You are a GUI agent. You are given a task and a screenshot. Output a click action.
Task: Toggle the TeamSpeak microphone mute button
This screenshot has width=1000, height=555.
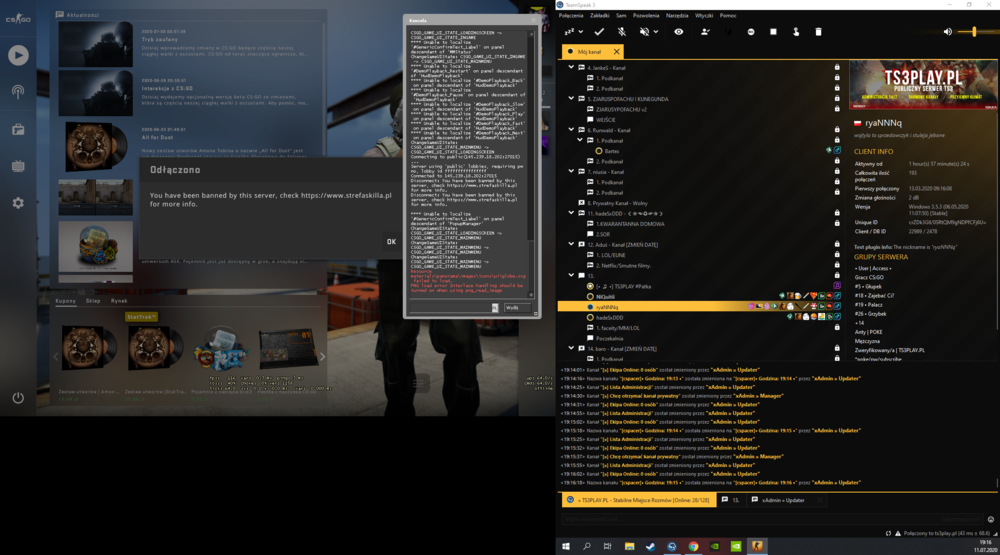pyautogui.click(x=622, y=31)
